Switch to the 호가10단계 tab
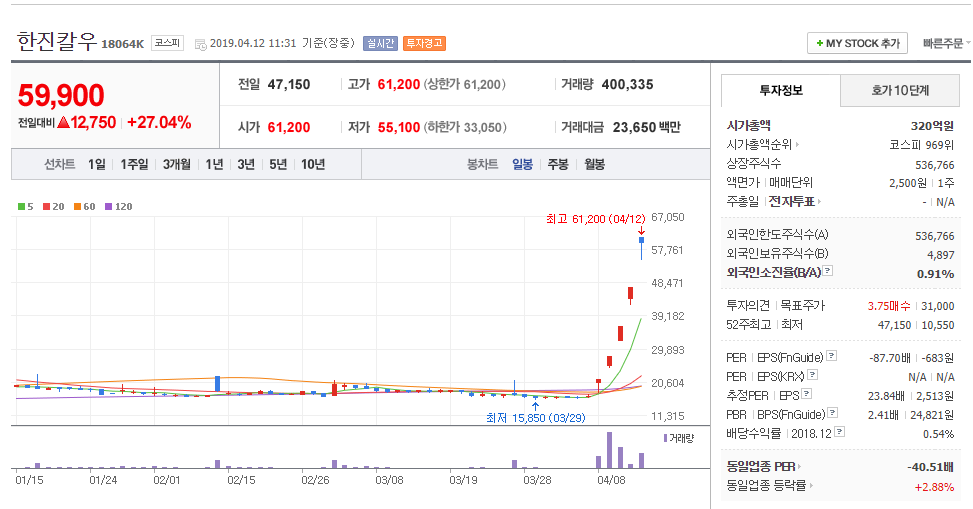This screenshot has width=973, height=509. [x=900, y=91]
